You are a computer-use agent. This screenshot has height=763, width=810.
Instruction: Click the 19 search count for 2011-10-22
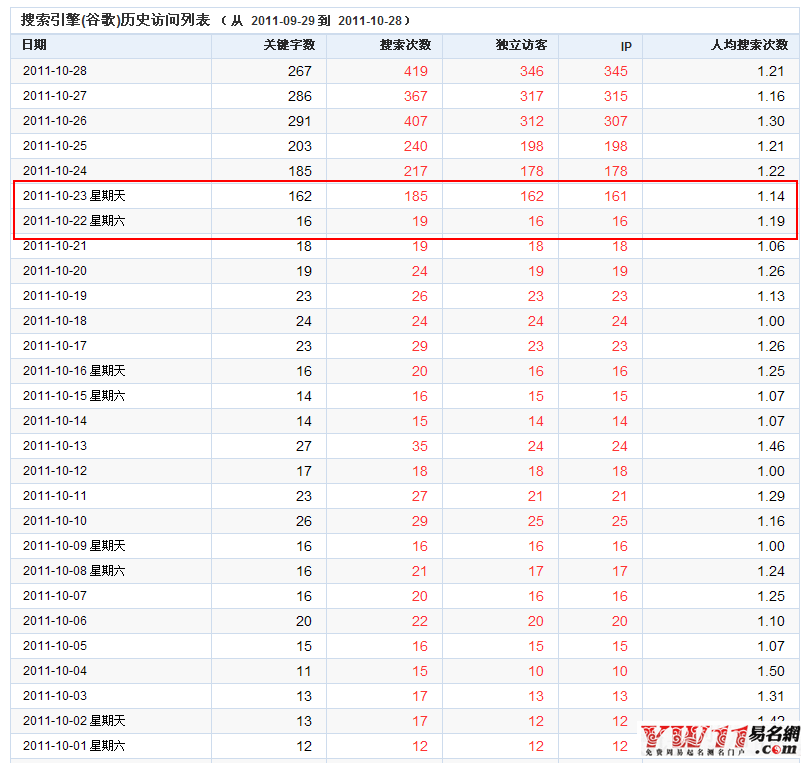[x=420, y=221]
